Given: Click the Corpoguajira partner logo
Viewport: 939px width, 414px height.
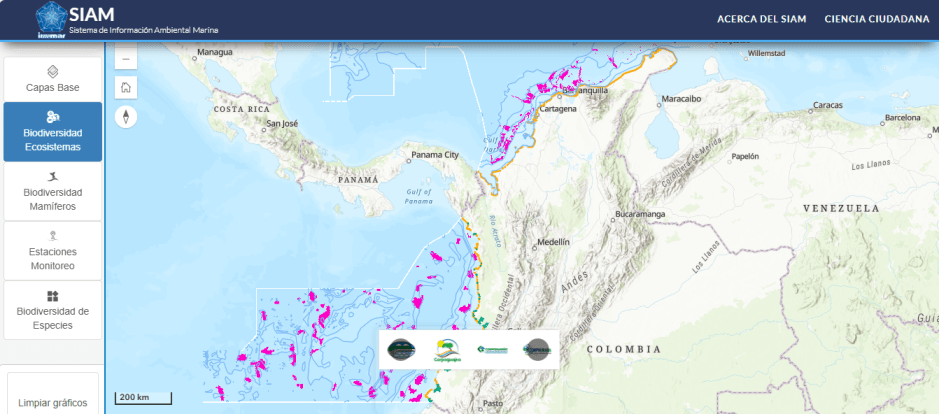Looking at the screenshot, I should pos(447,349).
